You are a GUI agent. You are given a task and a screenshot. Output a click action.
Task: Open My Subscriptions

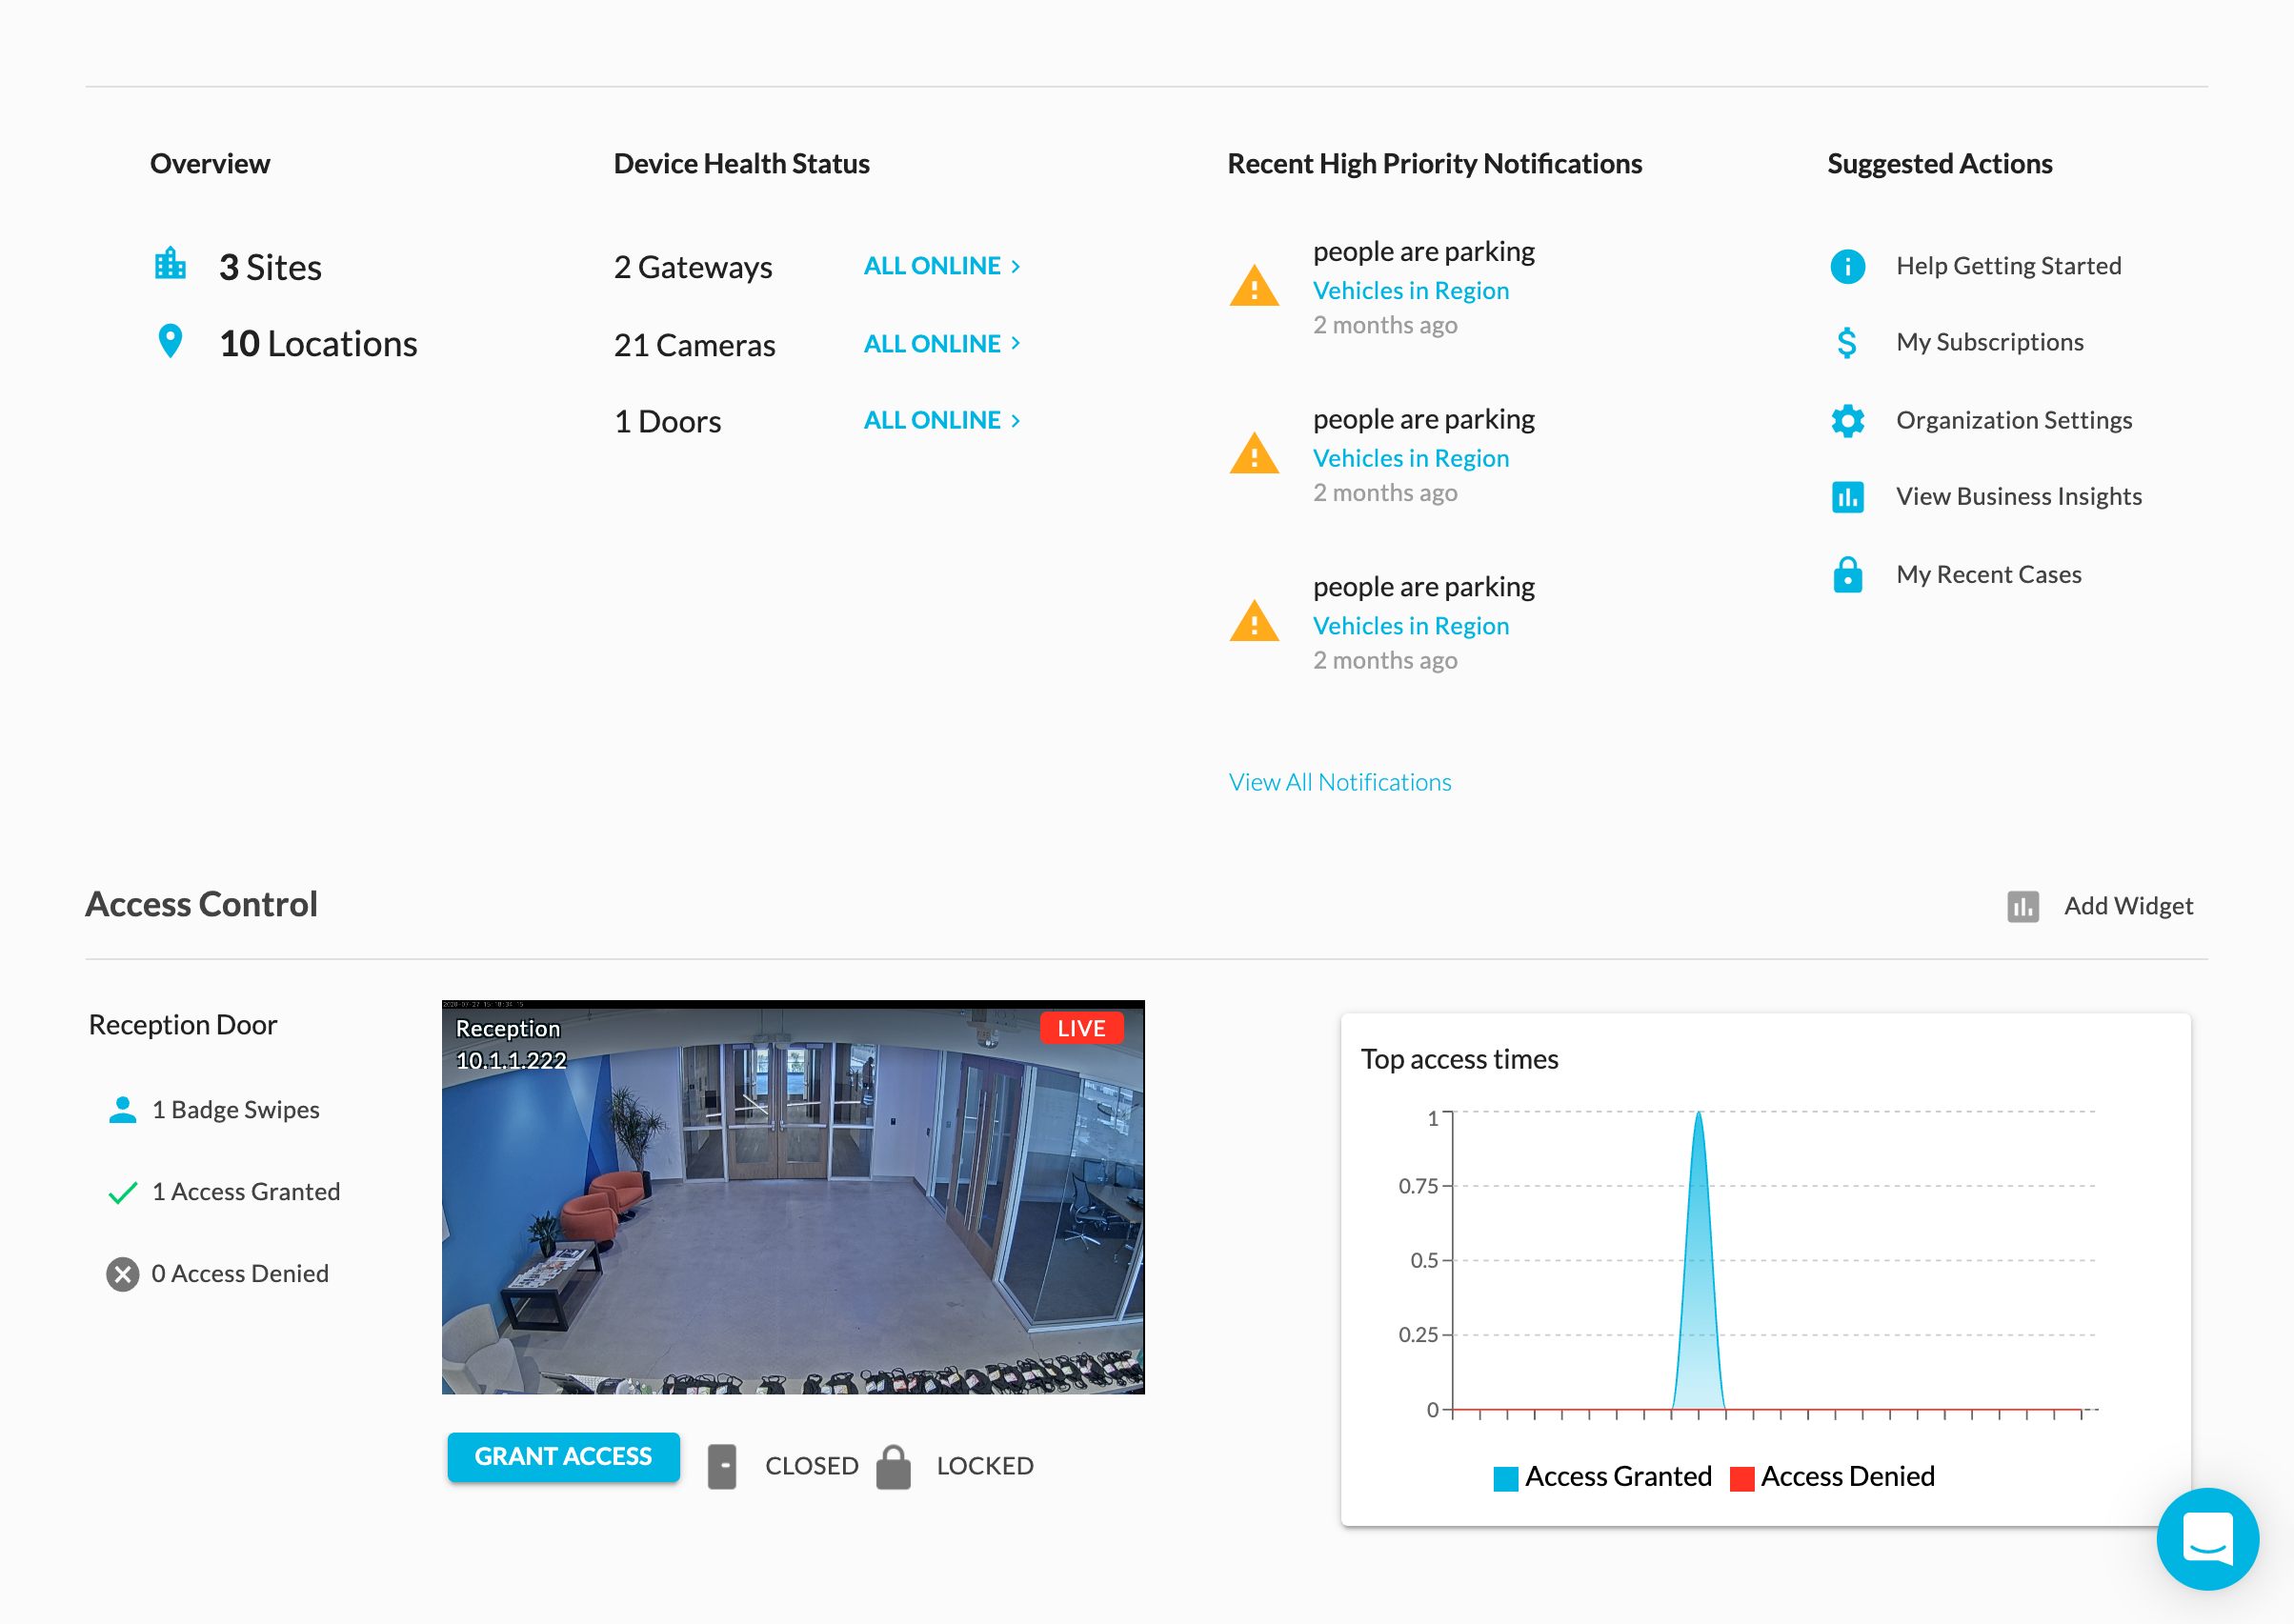[x=1989, y=343]
